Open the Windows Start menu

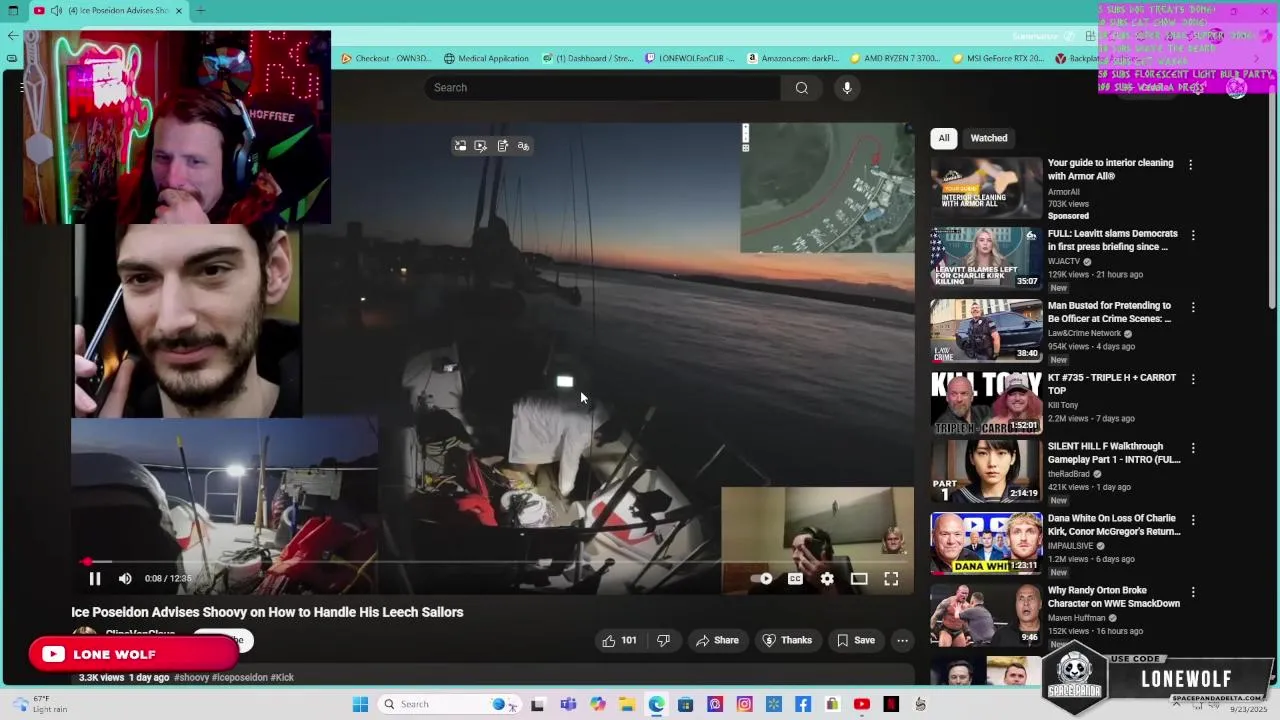click(x=360, y=704)
